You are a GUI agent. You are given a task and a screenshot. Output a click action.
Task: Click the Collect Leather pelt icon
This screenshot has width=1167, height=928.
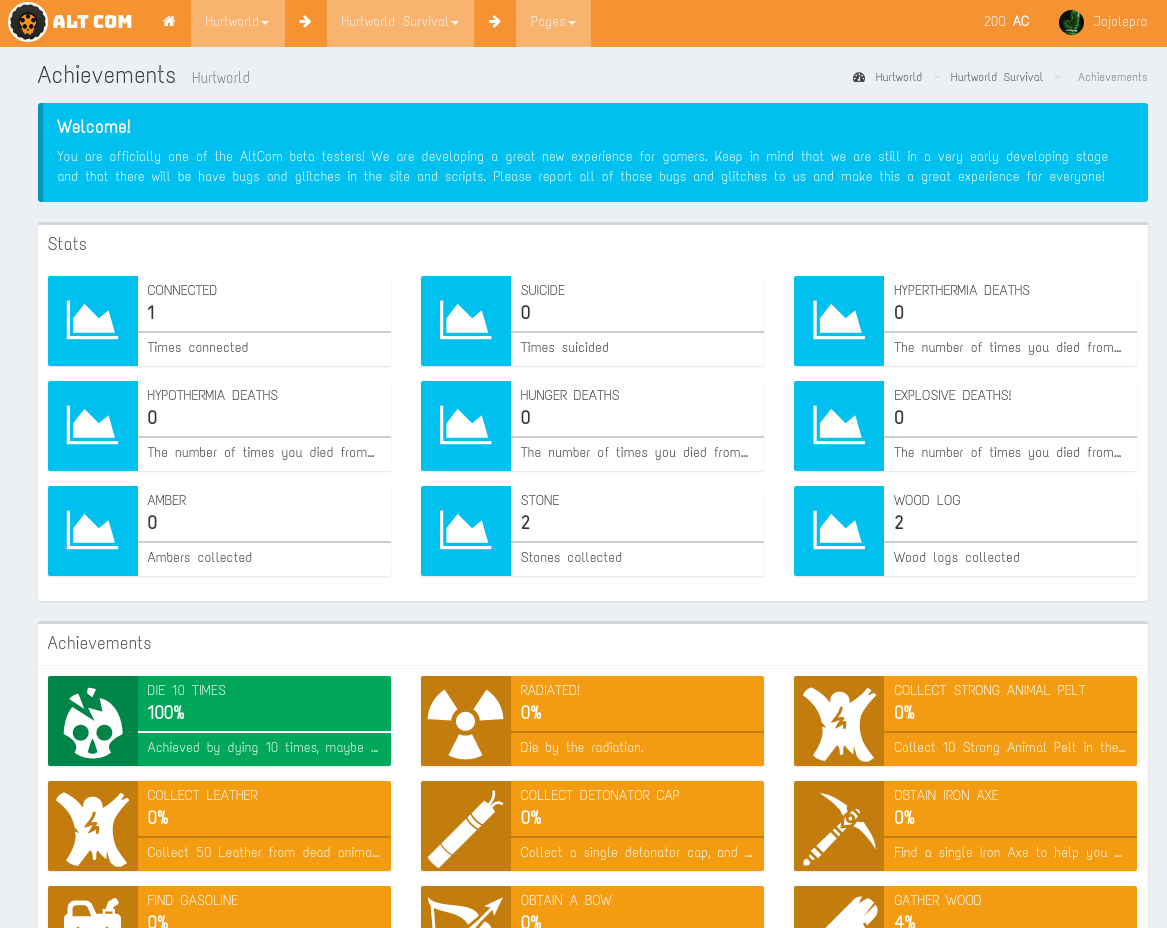(92, 826)
